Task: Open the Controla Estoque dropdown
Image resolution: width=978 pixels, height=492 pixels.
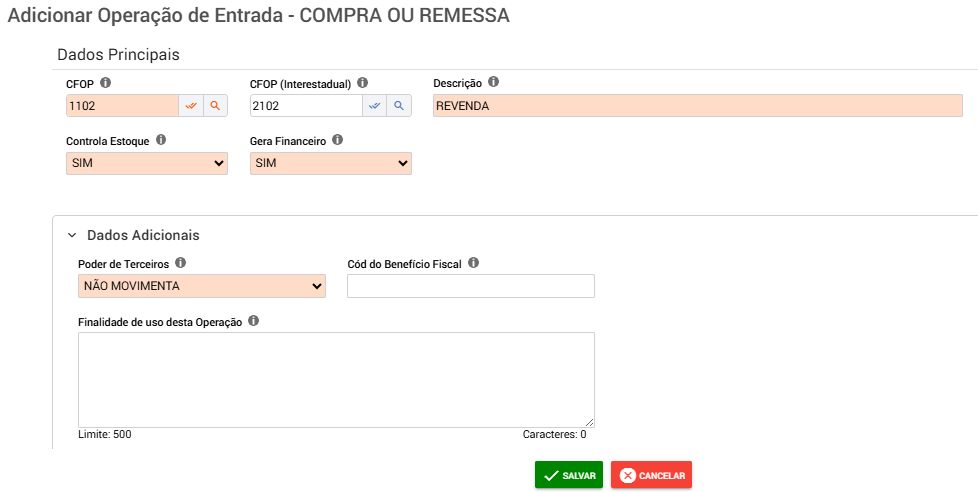Action: pyautogui.click(x=146, y=164)
